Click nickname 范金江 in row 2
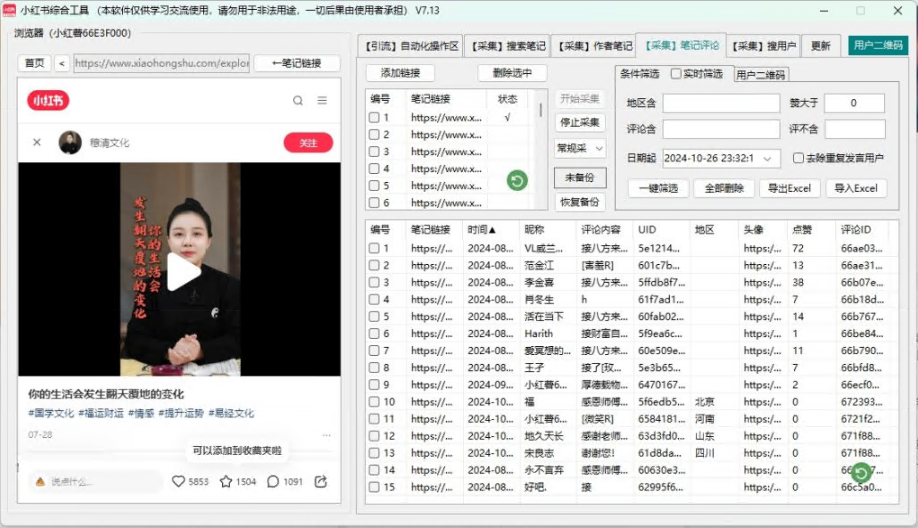The image size is (918, 528). coord(539,265)
